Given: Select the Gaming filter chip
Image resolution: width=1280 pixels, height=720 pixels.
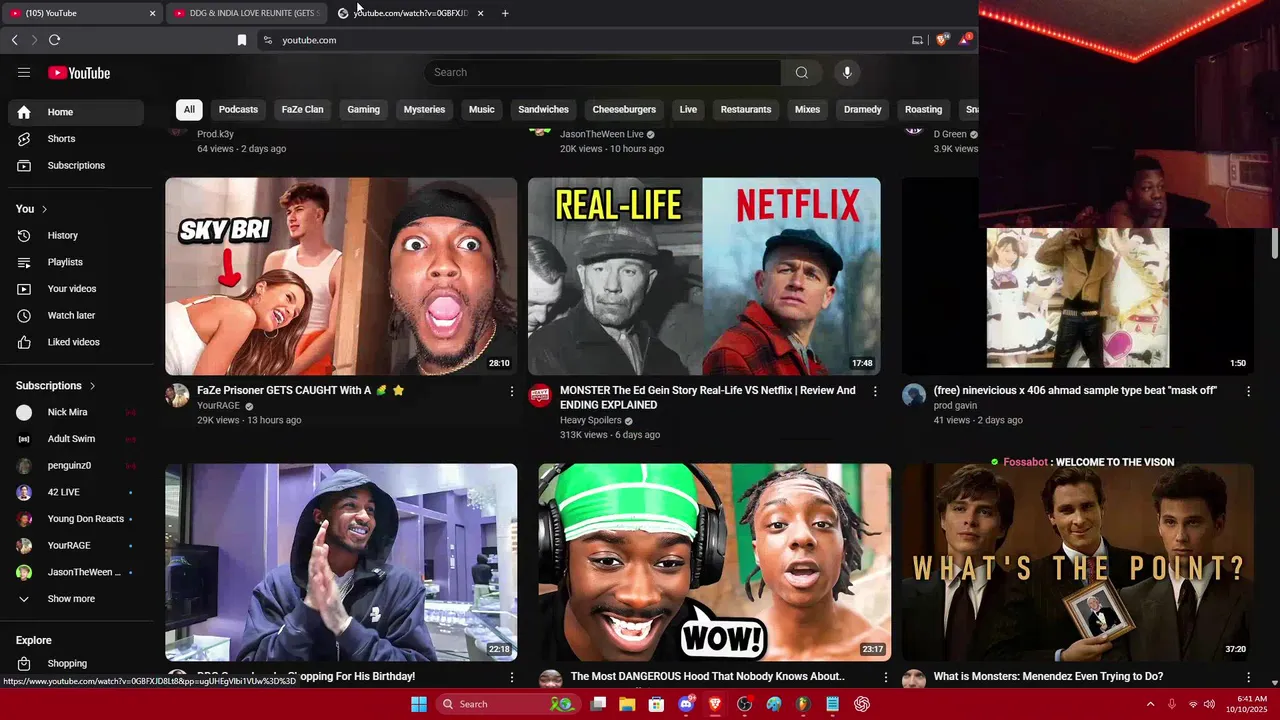Looking at the screenshot, I should pos(363,110).
